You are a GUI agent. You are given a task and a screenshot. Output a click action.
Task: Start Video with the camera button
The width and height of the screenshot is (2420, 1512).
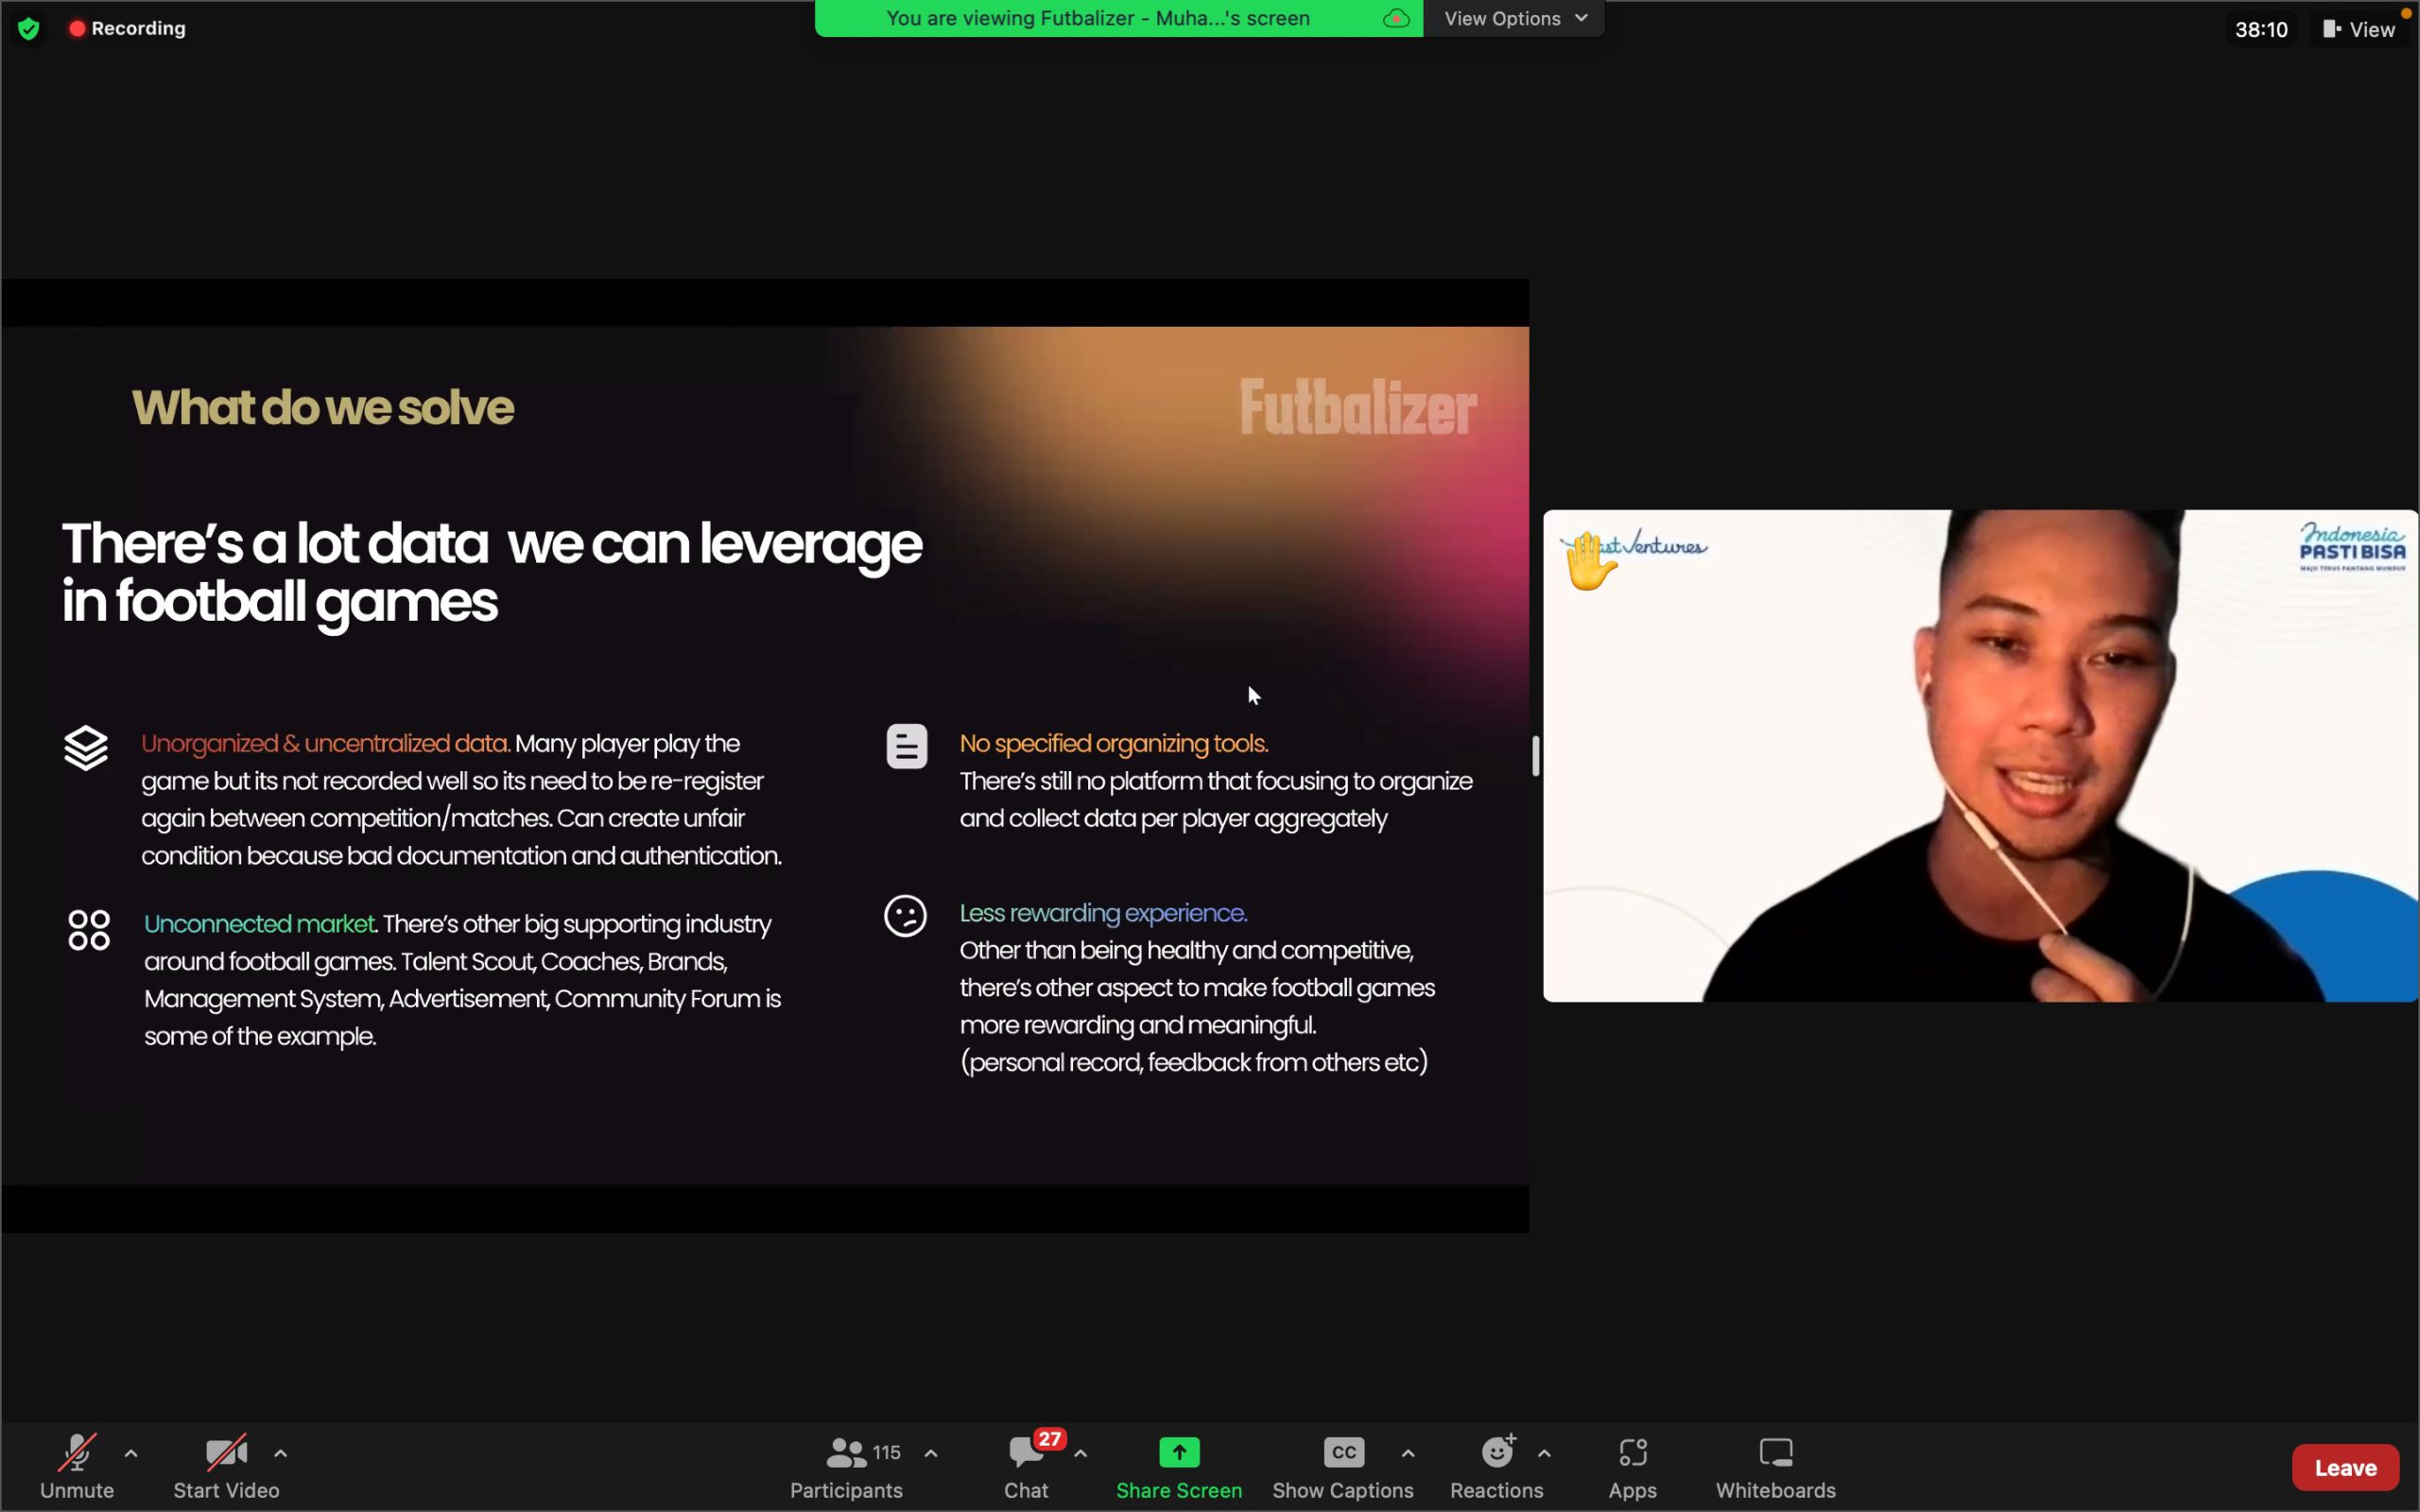tap(226, 1466)
